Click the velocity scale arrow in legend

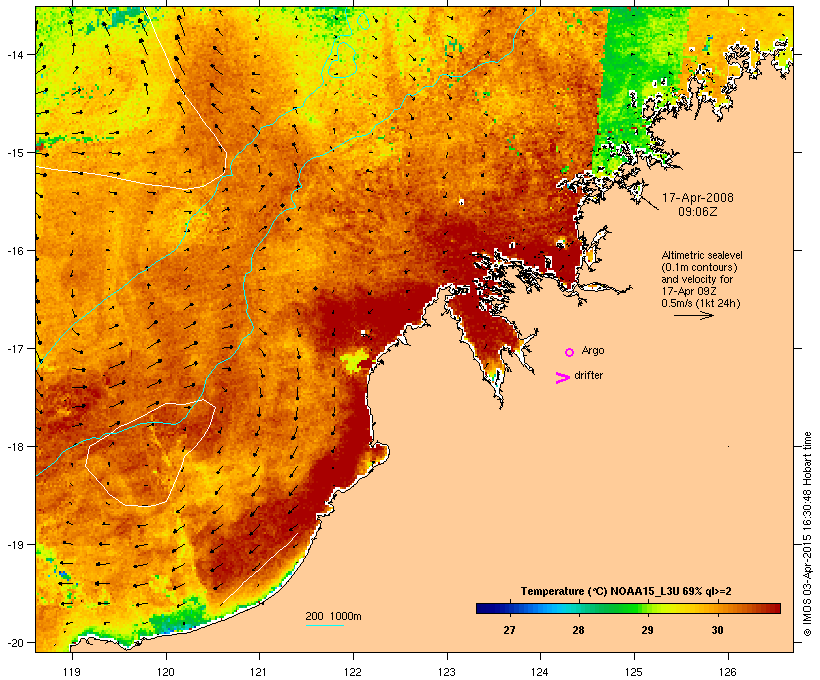click(693, 315)
